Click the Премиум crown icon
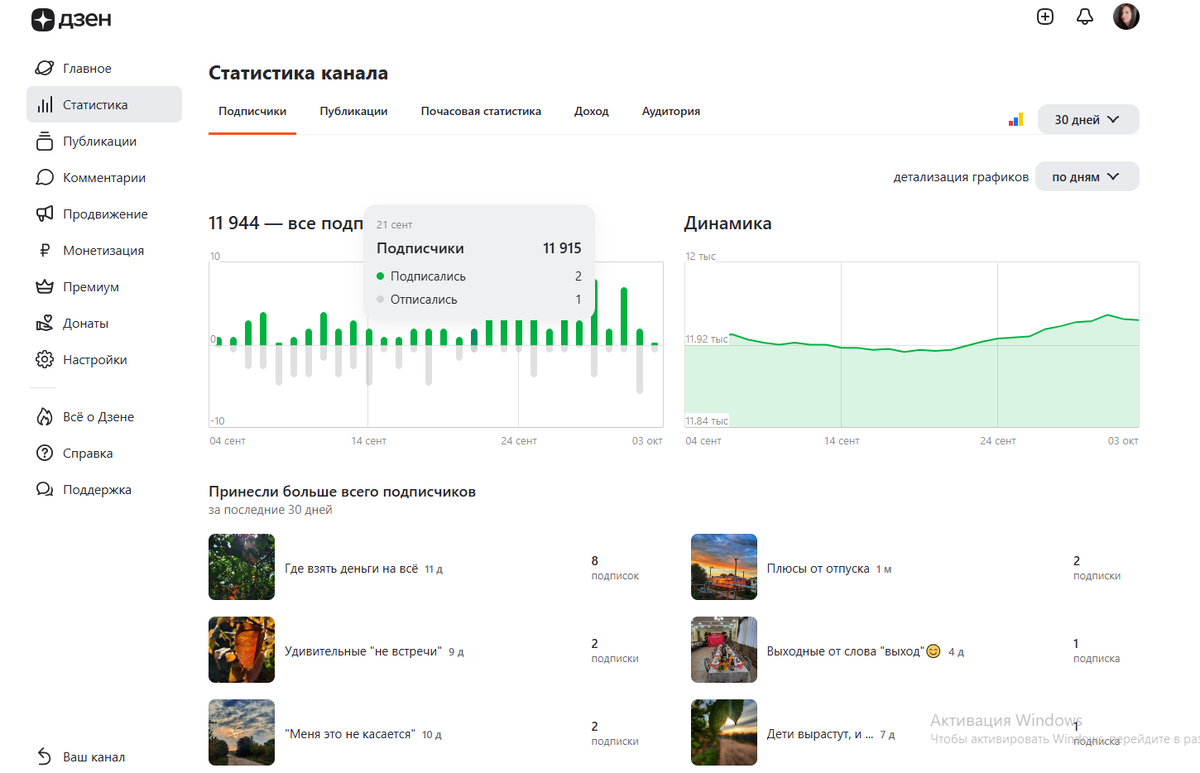Image resolution: width=1200 pixels, height=773 pixels. 44,287
